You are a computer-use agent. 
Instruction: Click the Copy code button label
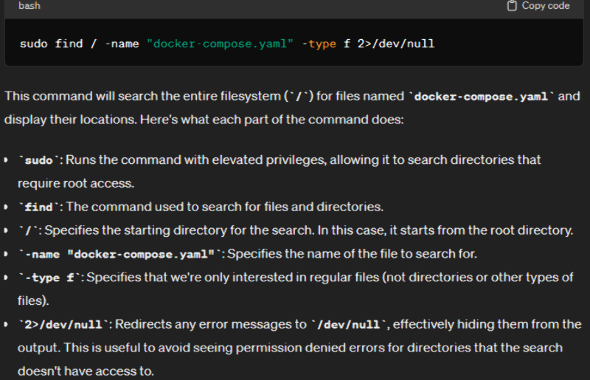(546, 6)
